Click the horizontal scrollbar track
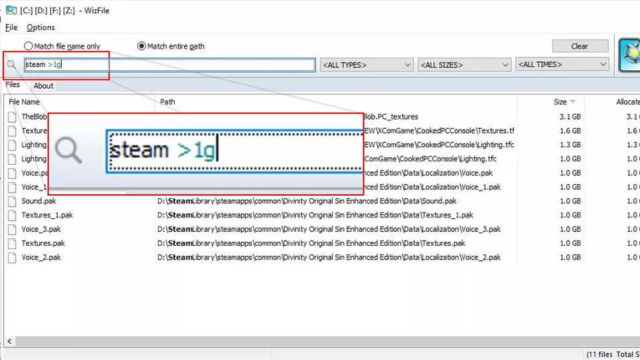This screenshot has width=640, height=360. click(327, 341)
